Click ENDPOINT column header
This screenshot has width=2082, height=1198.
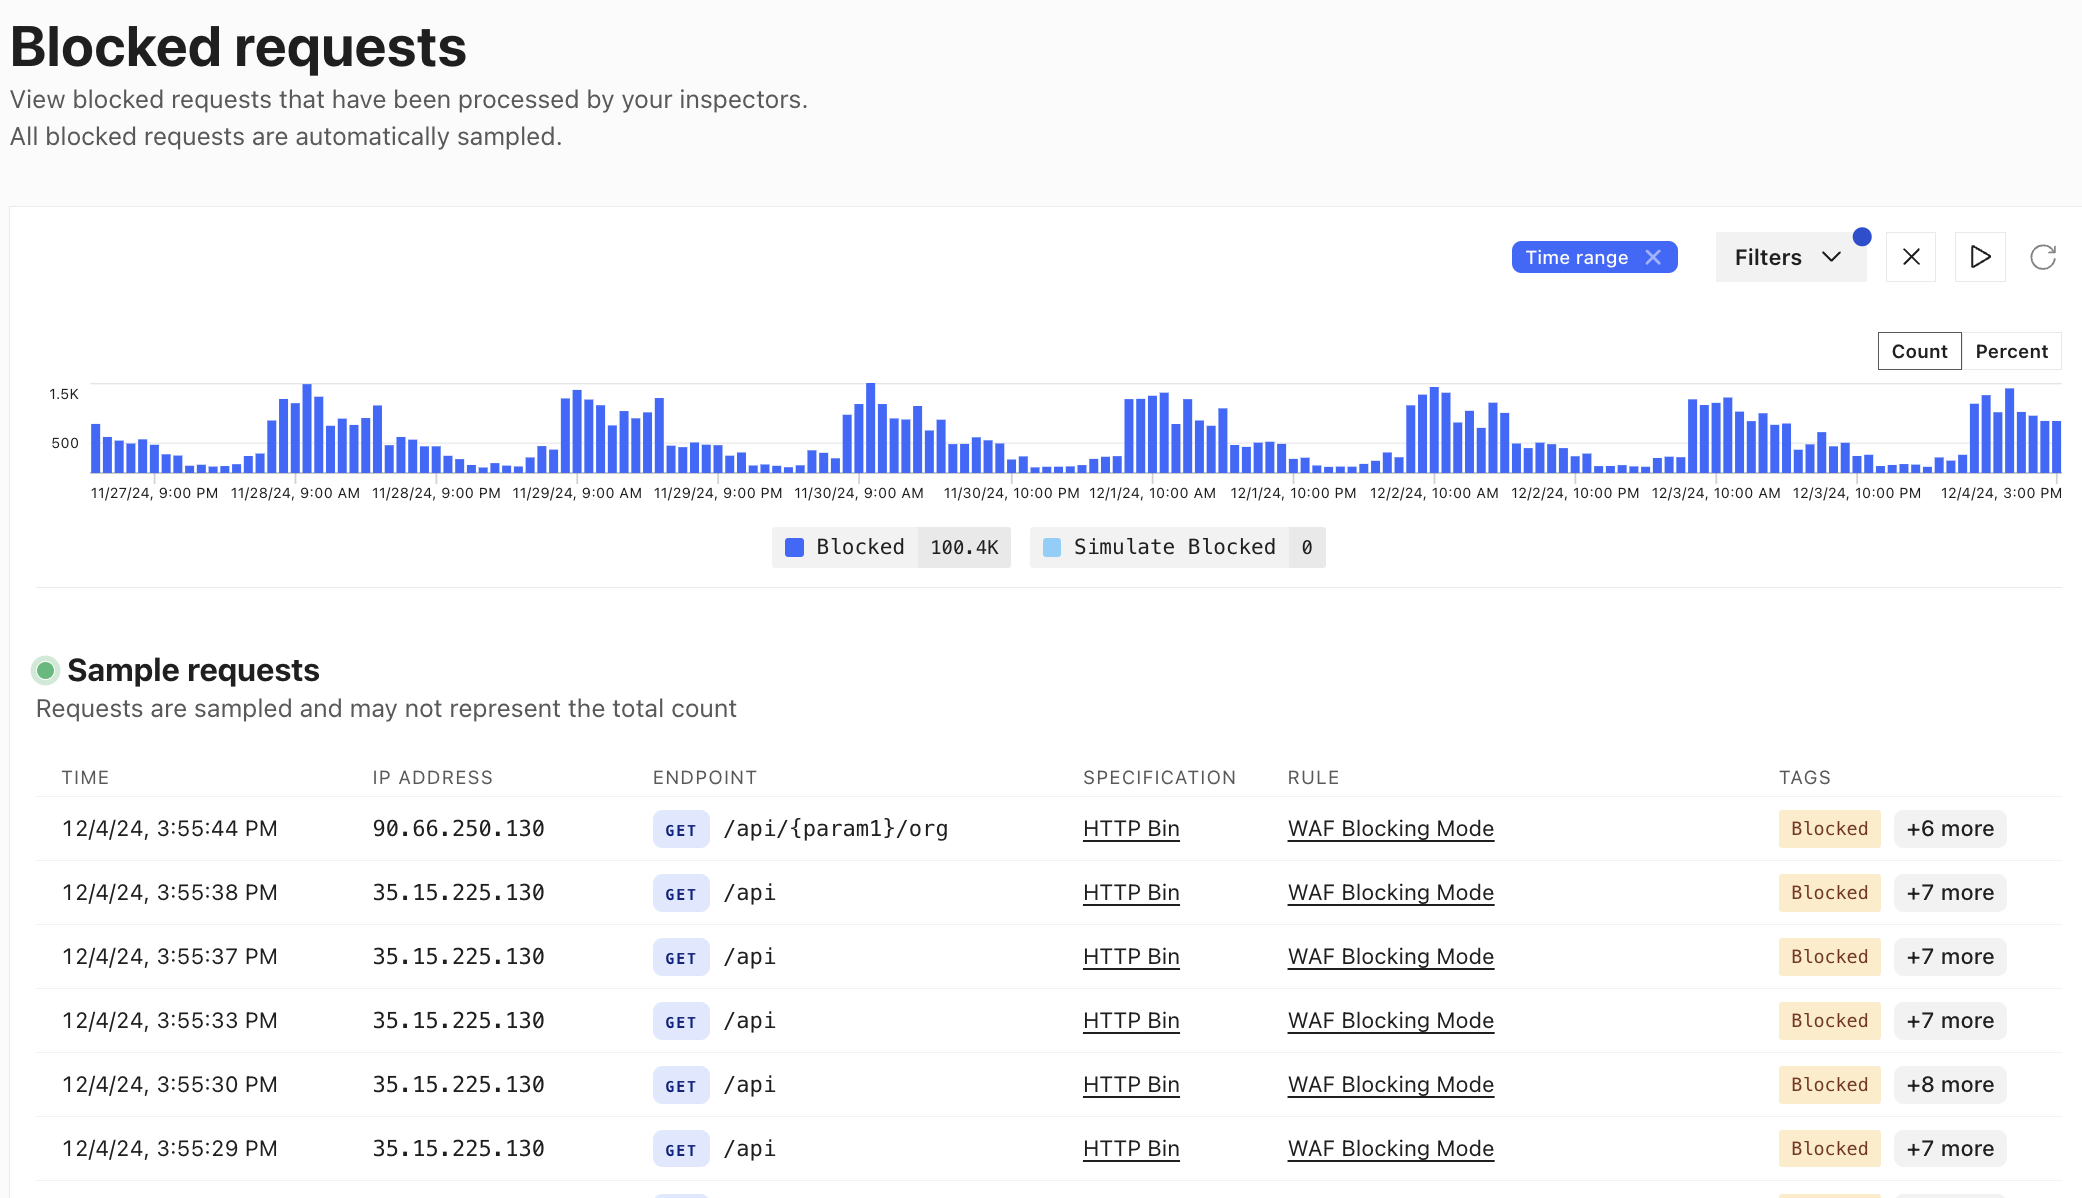tap(704, 777)
